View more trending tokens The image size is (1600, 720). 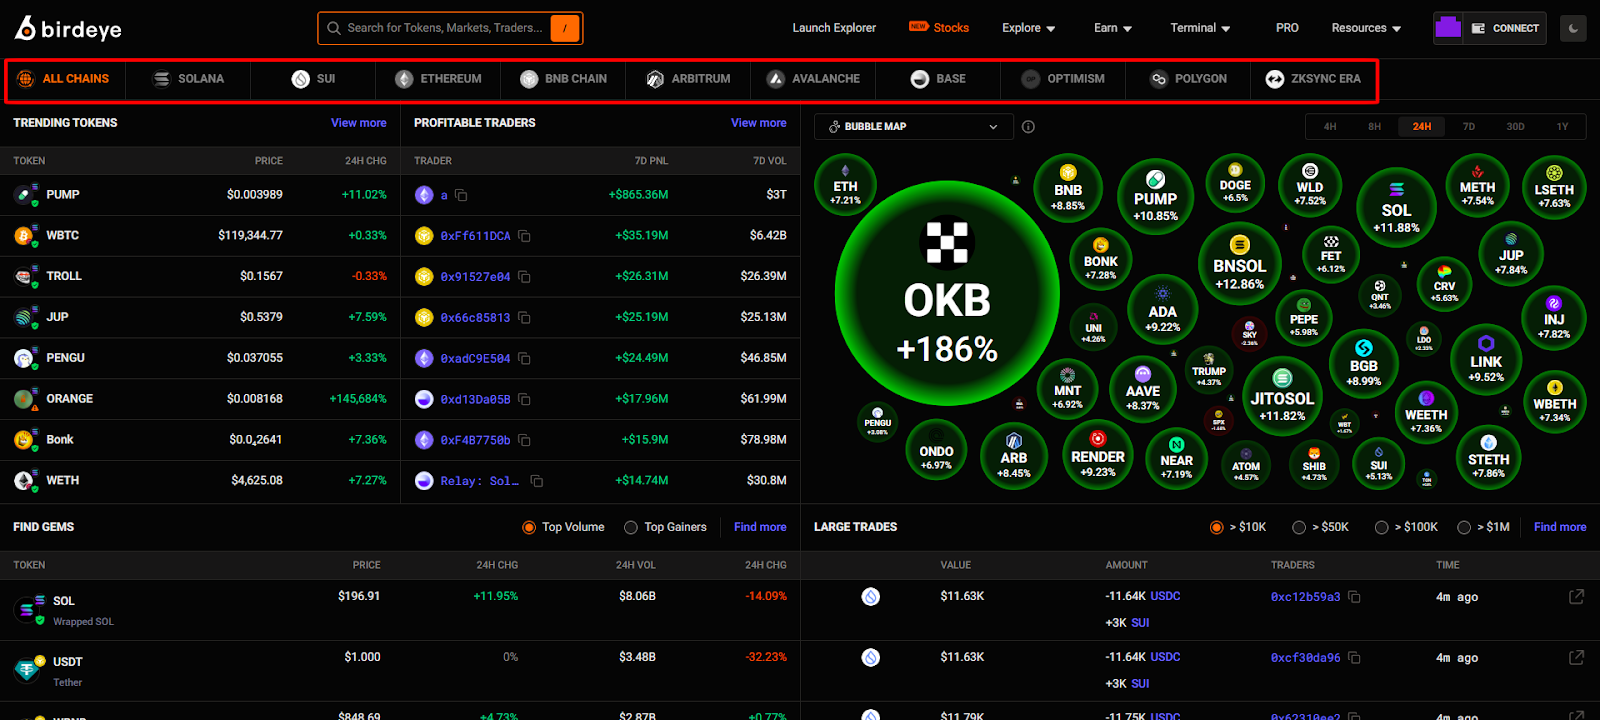(358, 123)
